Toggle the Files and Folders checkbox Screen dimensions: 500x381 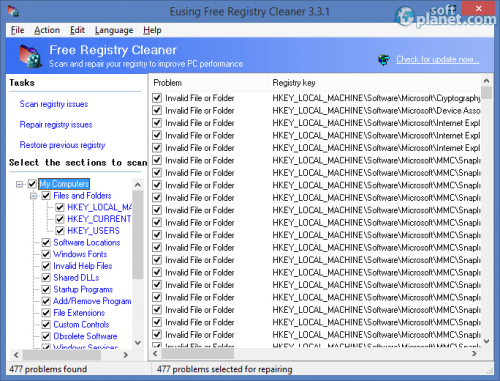(46, 196)
